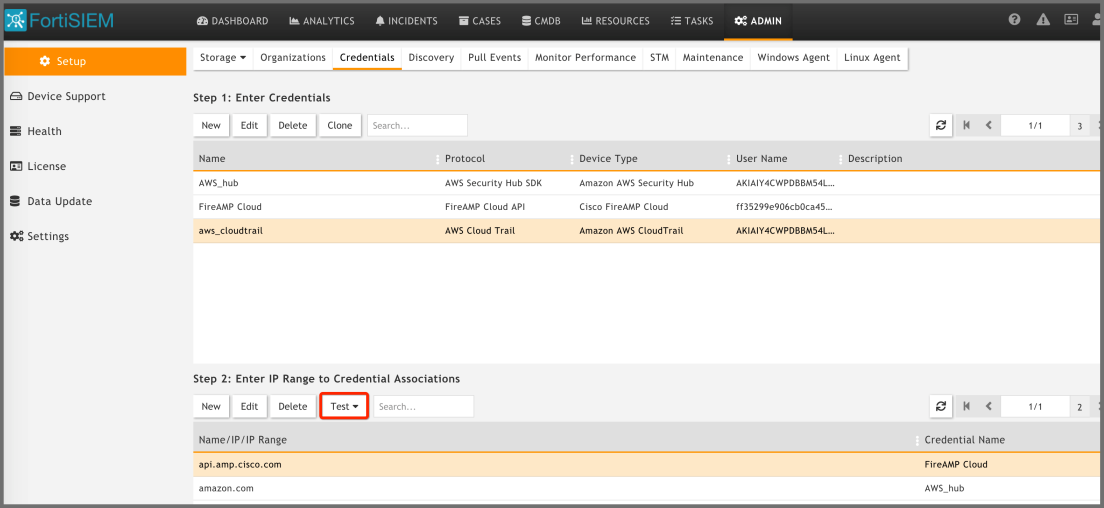Image resolution: width=1104 pixels, height=508 pixels.
Task: Click the credentials search field
Action: tap(417, 125)
